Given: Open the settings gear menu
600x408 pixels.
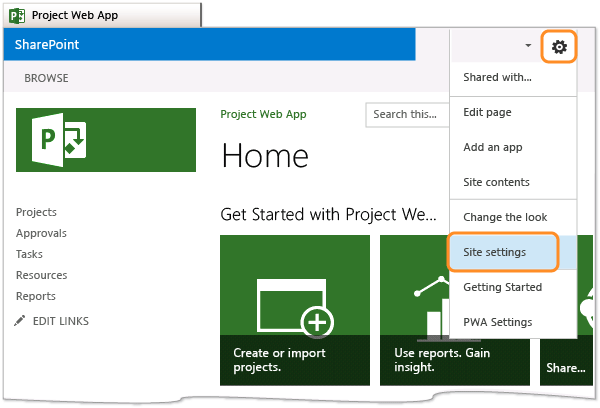Looking at the screenshot, I should pyautogui.click(x=559, y=47).
